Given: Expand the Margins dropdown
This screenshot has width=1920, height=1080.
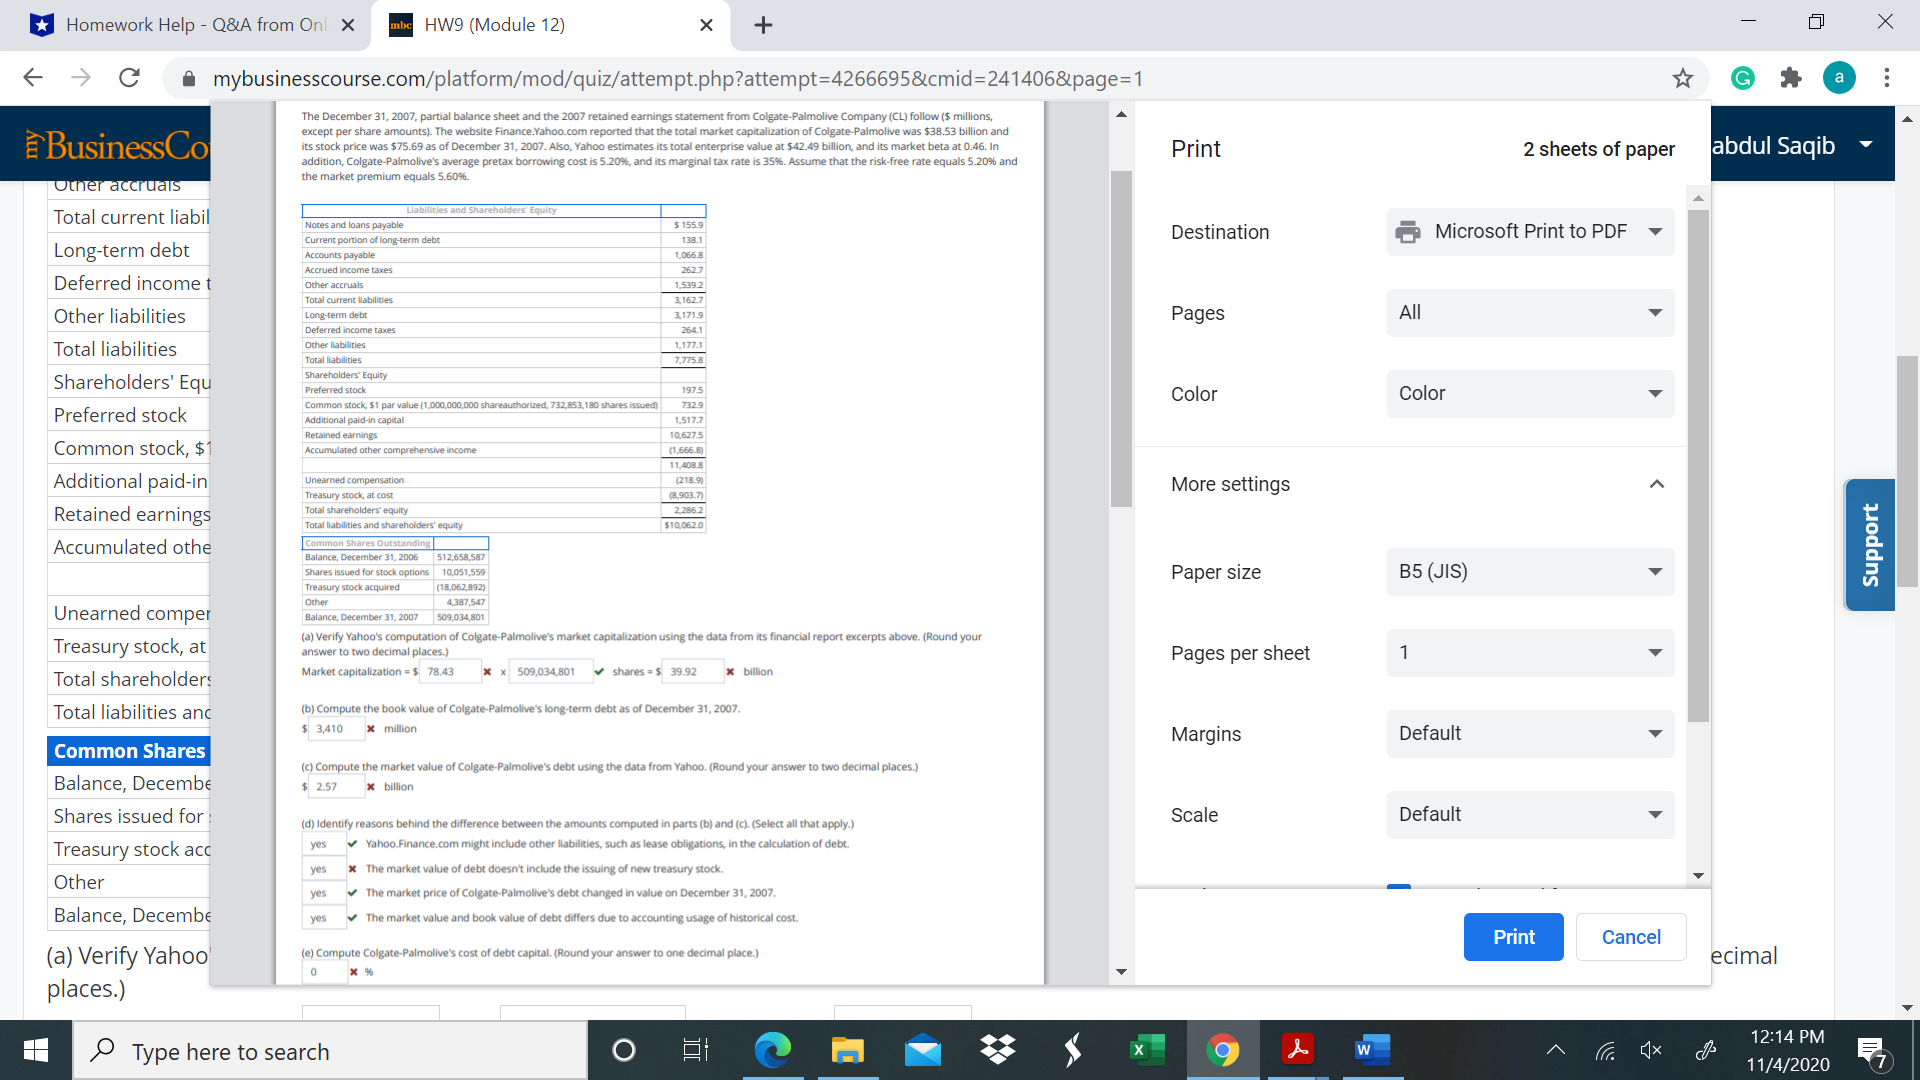Looking at the screenshot, I should (1530, 734).
